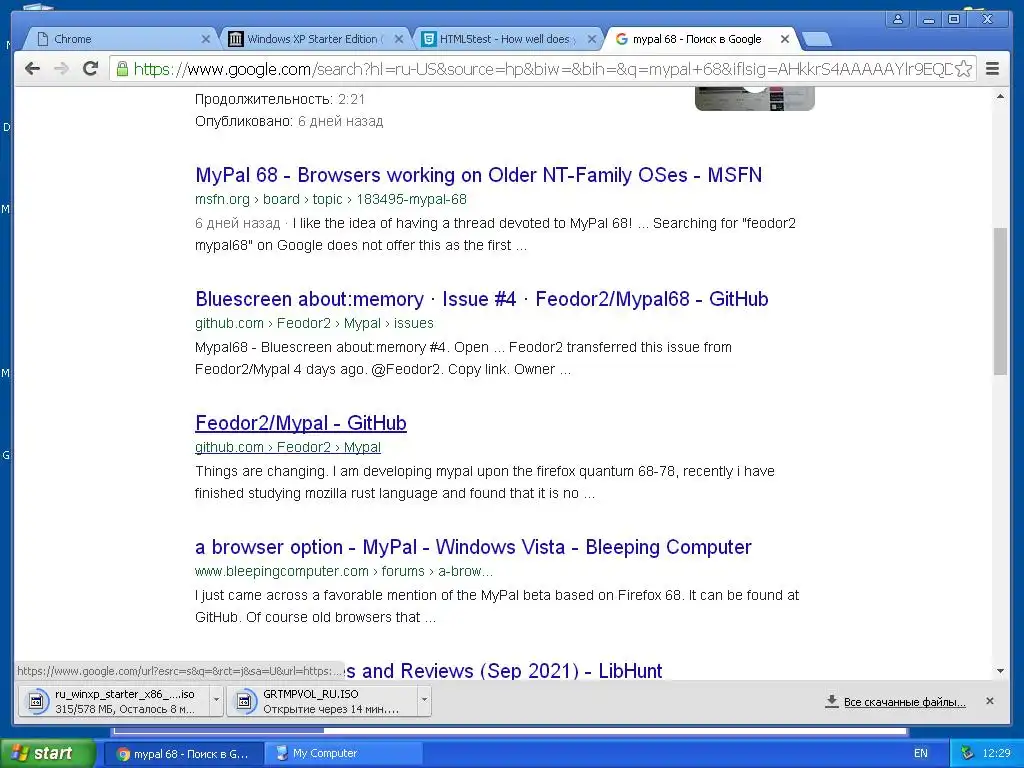
Task: Click GRTMPVOL_RU.ISO file icon
Action: tap(244, 701)
